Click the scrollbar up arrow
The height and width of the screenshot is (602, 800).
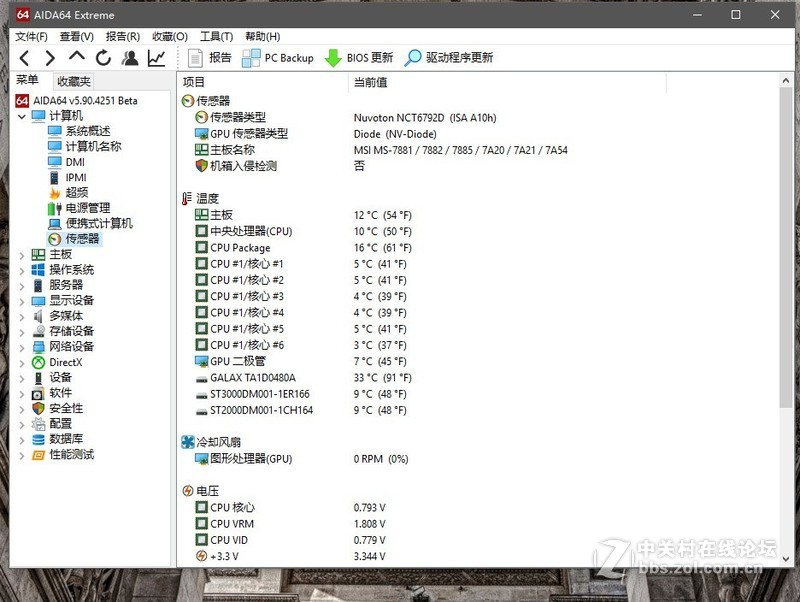pyautogui.click(x=786, y=81)
